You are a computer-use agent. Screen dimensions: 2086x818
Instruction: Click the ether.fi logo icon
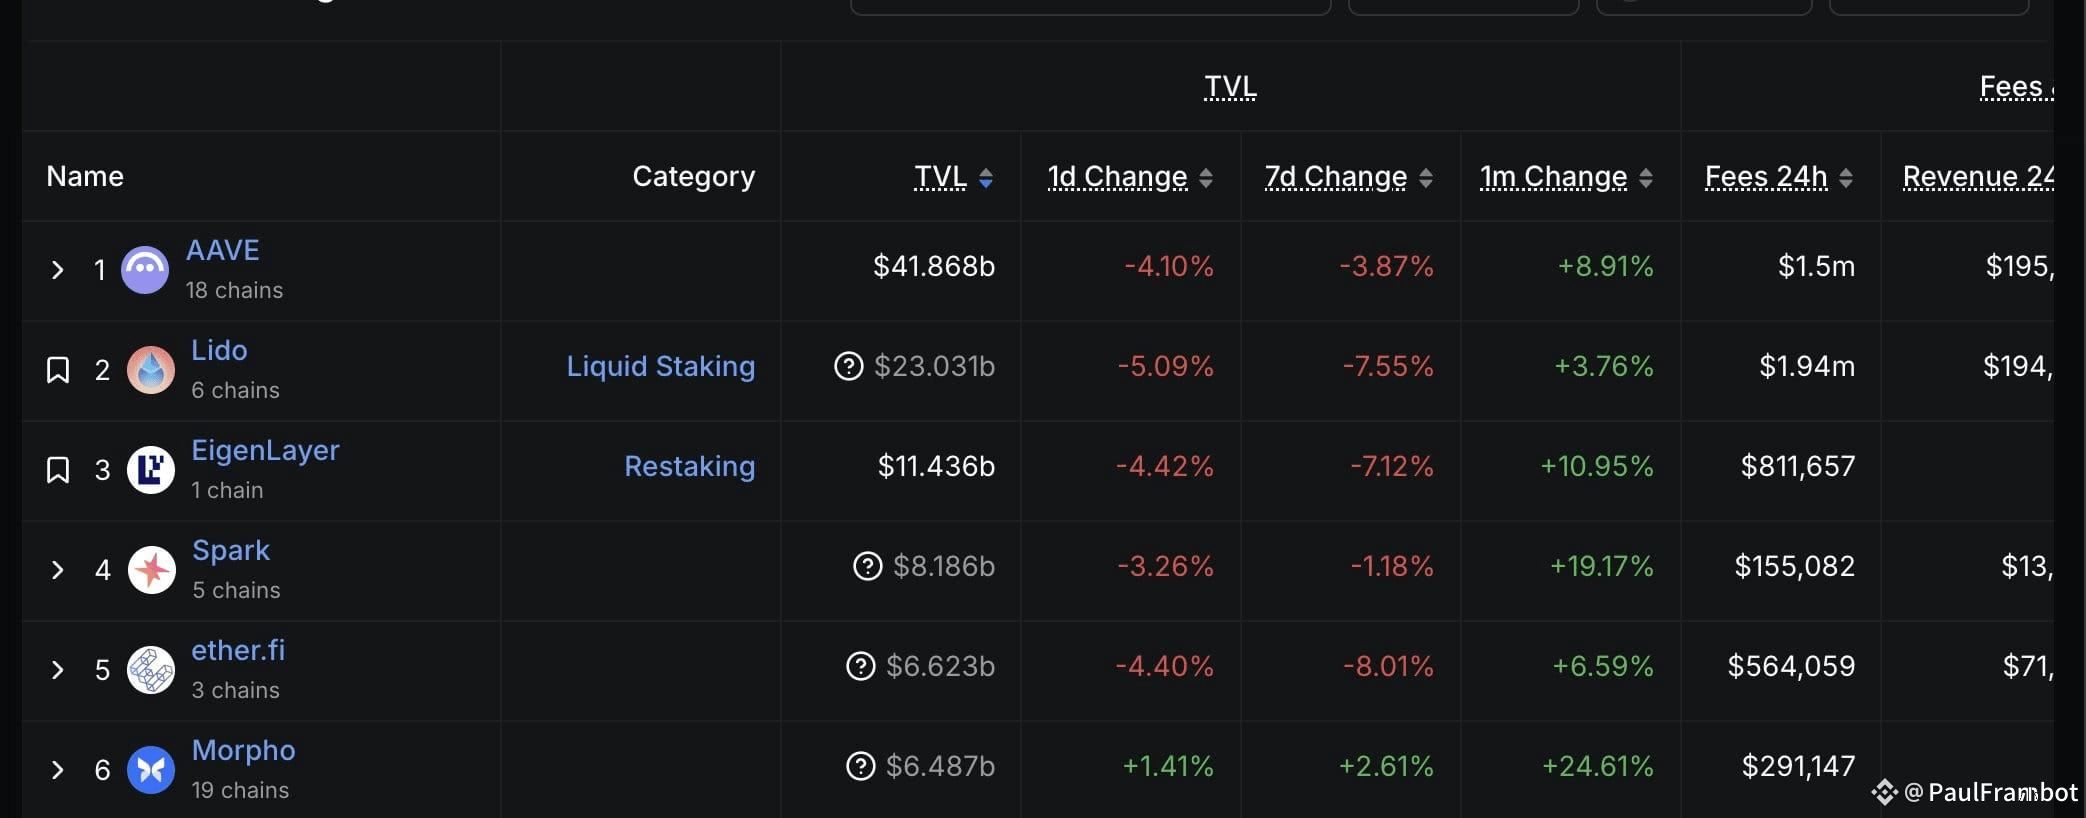point(151,670)
